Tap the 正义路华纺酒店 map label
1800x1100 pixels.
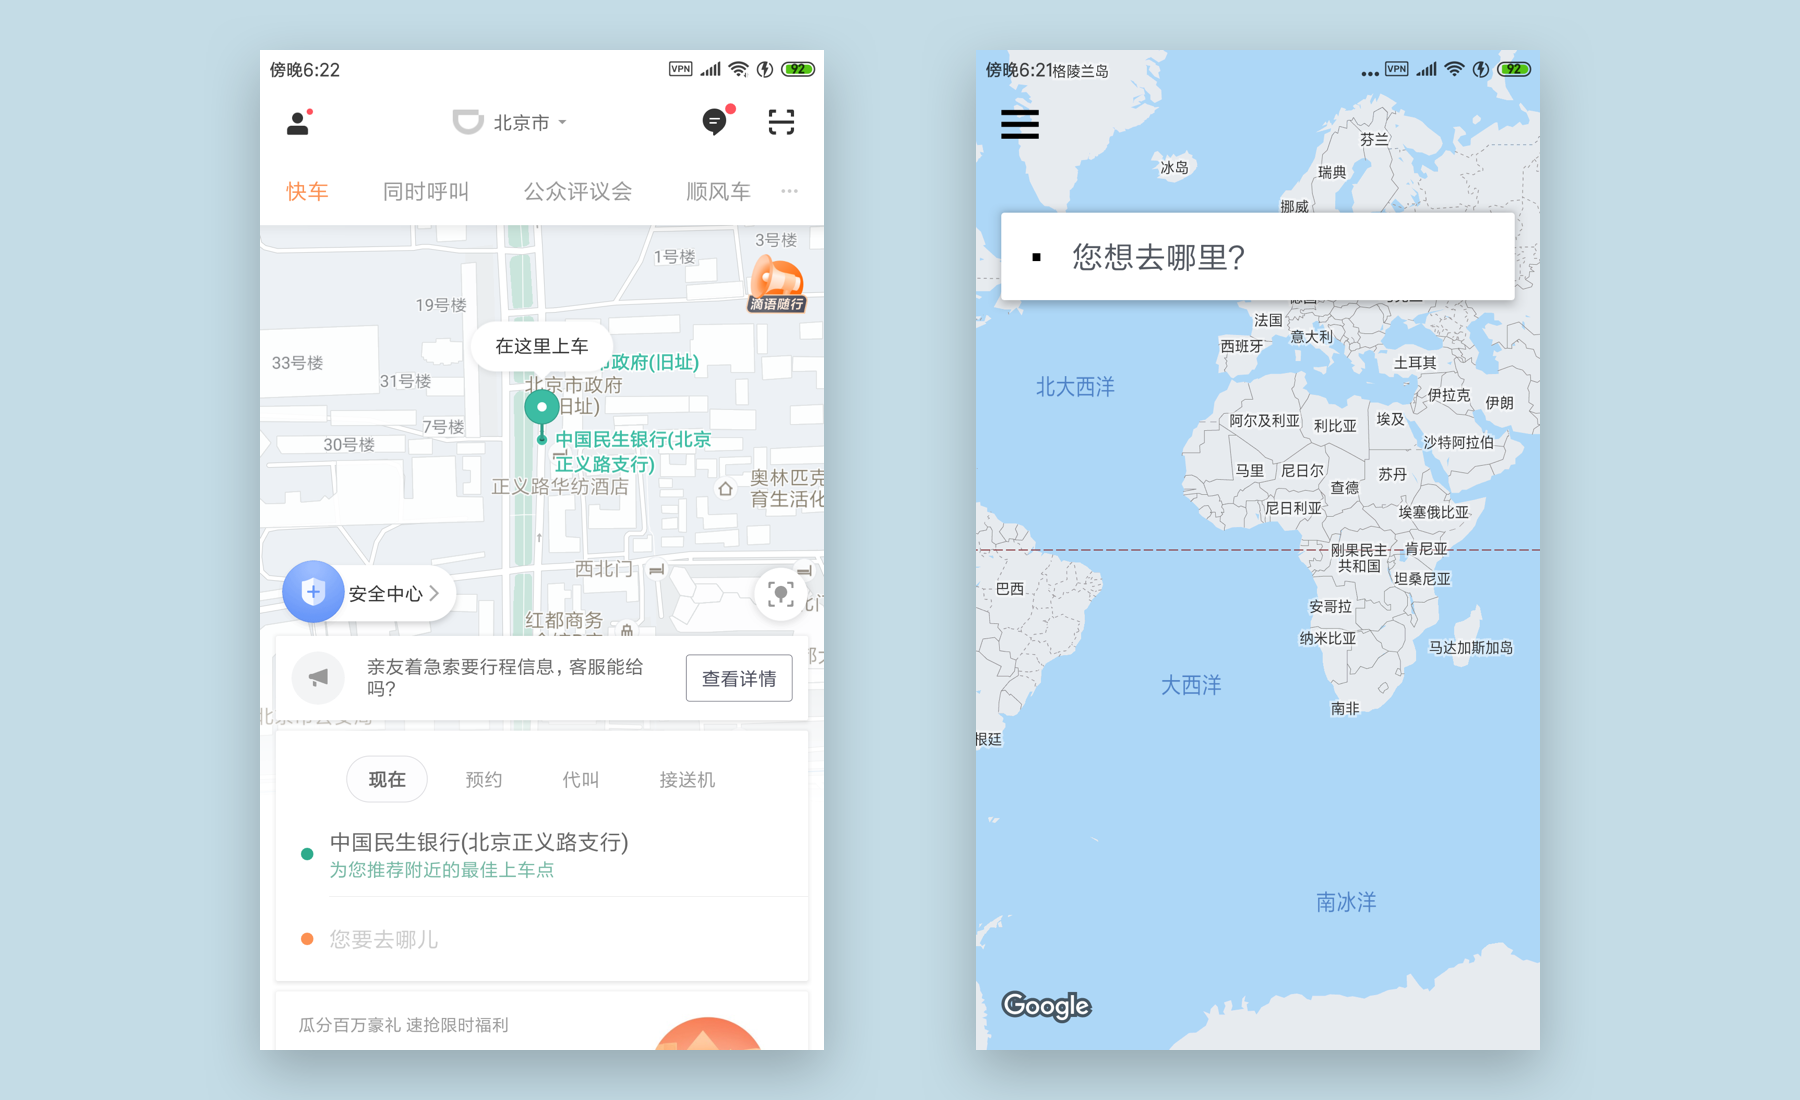560,486
